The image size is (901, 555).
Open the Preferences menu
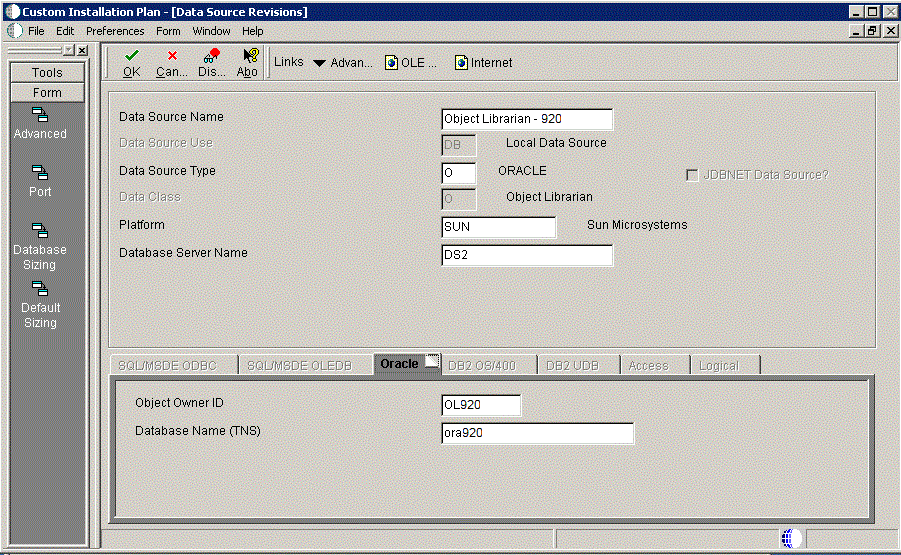pyautogui.click(x=115, y=31)
